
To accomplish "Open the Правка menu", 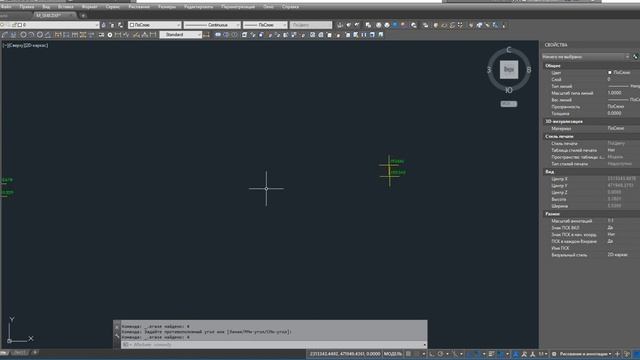I will pos(27,7).
